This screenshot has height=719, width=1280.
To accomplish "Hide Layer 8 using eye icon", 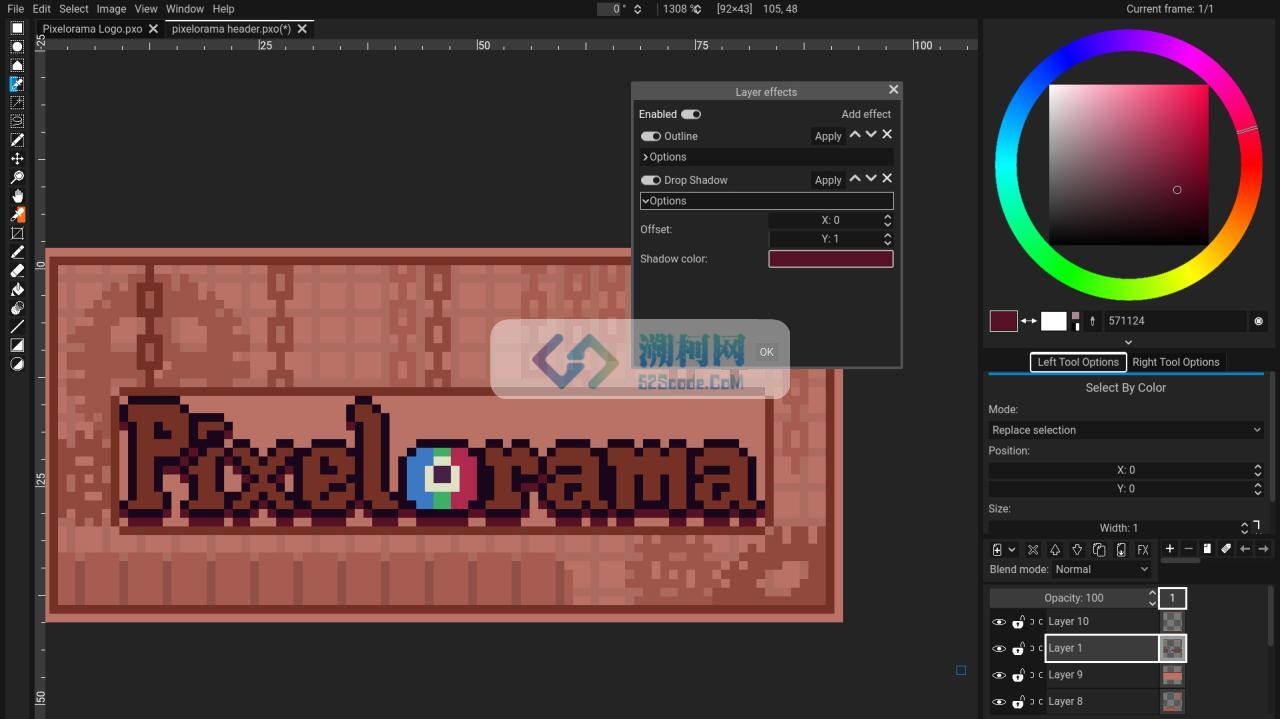I will (x=998, y=702).
